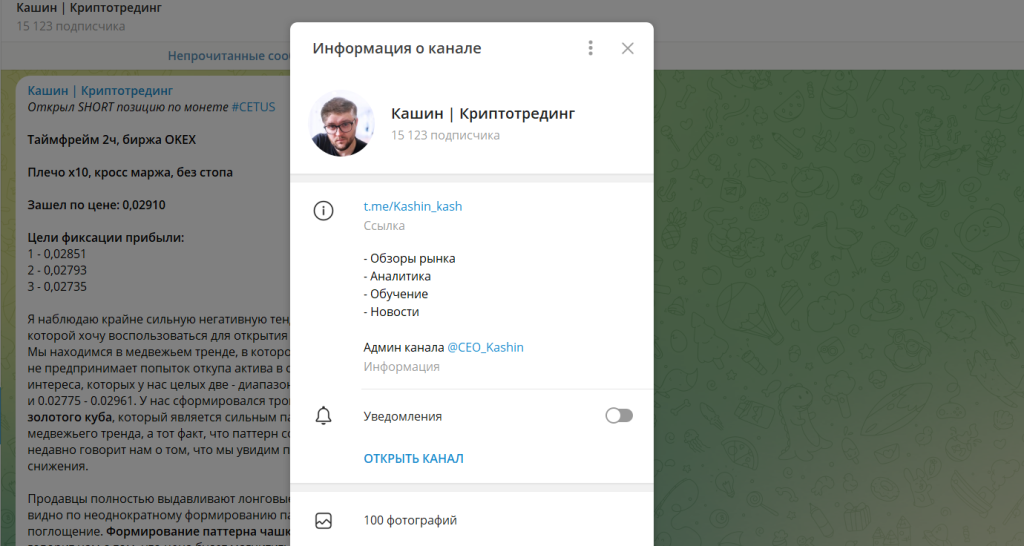Click the ОТКРЫТЬ КАНАЛ button

[x=413, y=458]
